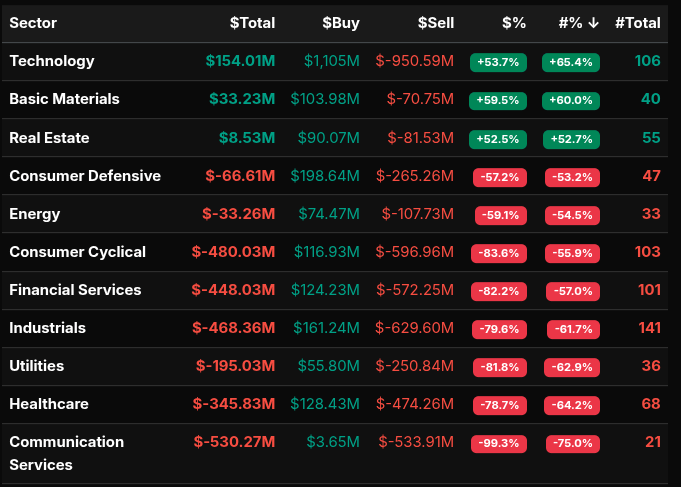This screenshot has width=681, height=487.
Task: Click the Healthcare $128.43M buy value
Action: click(x=325, y=404)
